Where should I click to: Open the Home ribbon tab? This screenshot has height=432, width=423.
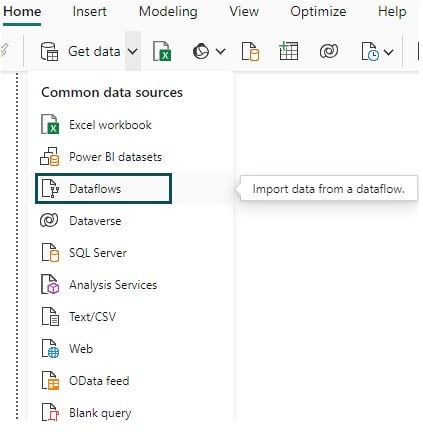pos(22,12)
